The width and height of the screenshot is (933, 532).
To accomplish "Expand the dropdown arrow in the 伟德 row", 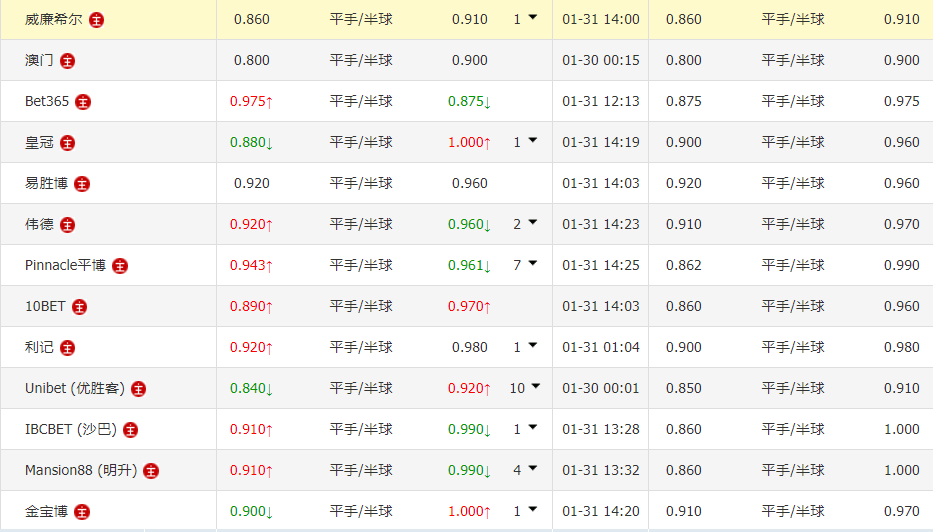I will pos(532,223).
